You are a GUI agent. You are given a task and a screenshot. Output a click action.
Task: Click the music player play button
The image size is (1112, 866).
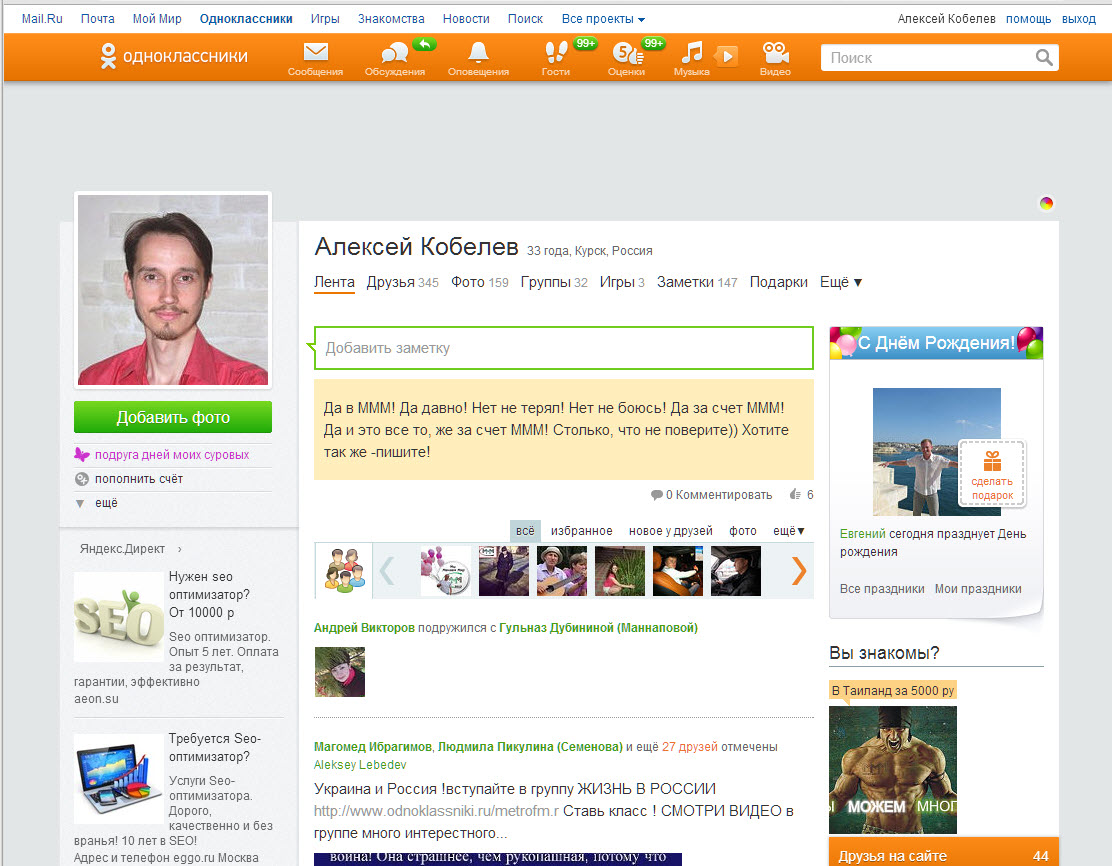[x=726, y=56]
